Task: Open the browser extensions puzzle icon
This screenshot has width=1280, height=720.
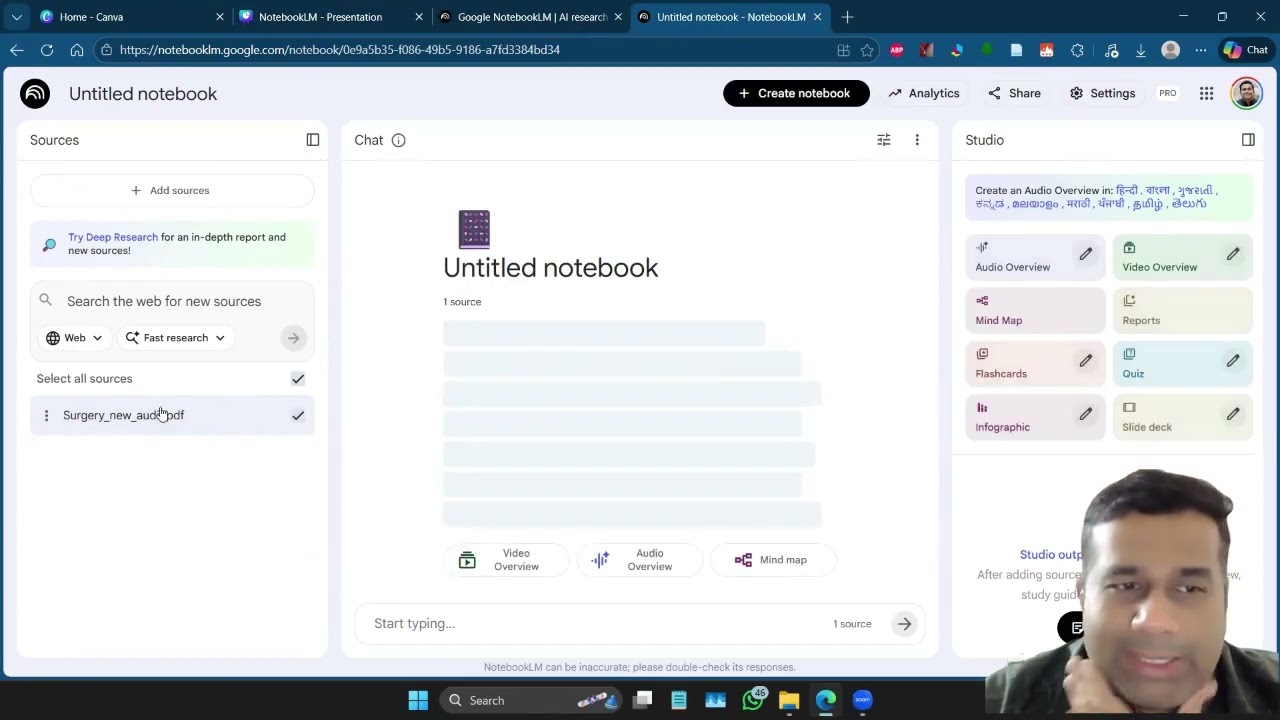Action: 1077,50
